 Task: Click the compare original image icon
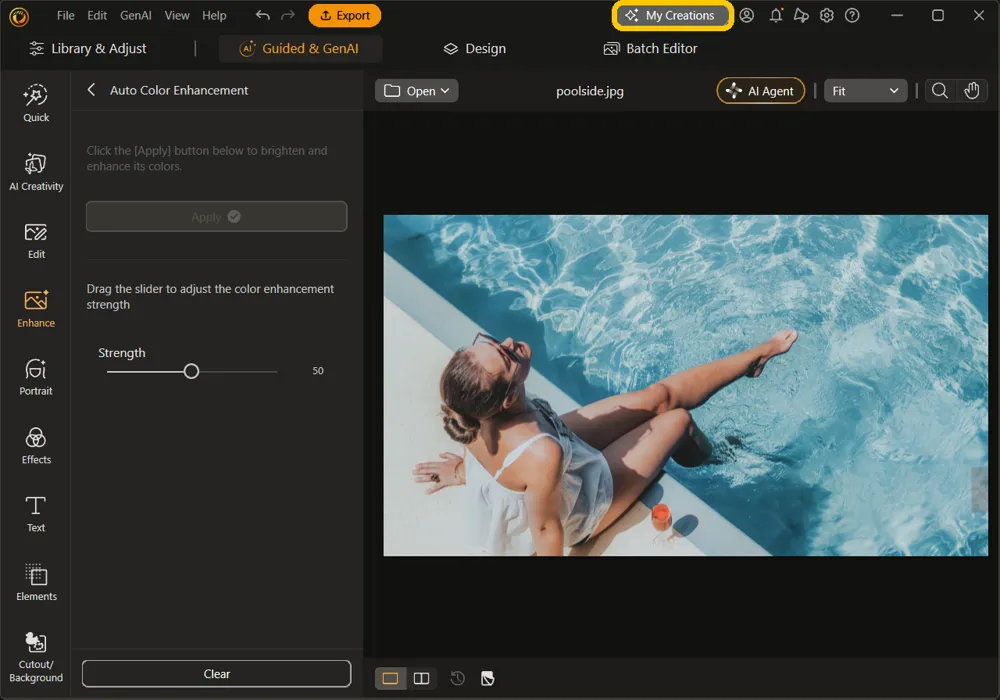(x=487, y=678)
